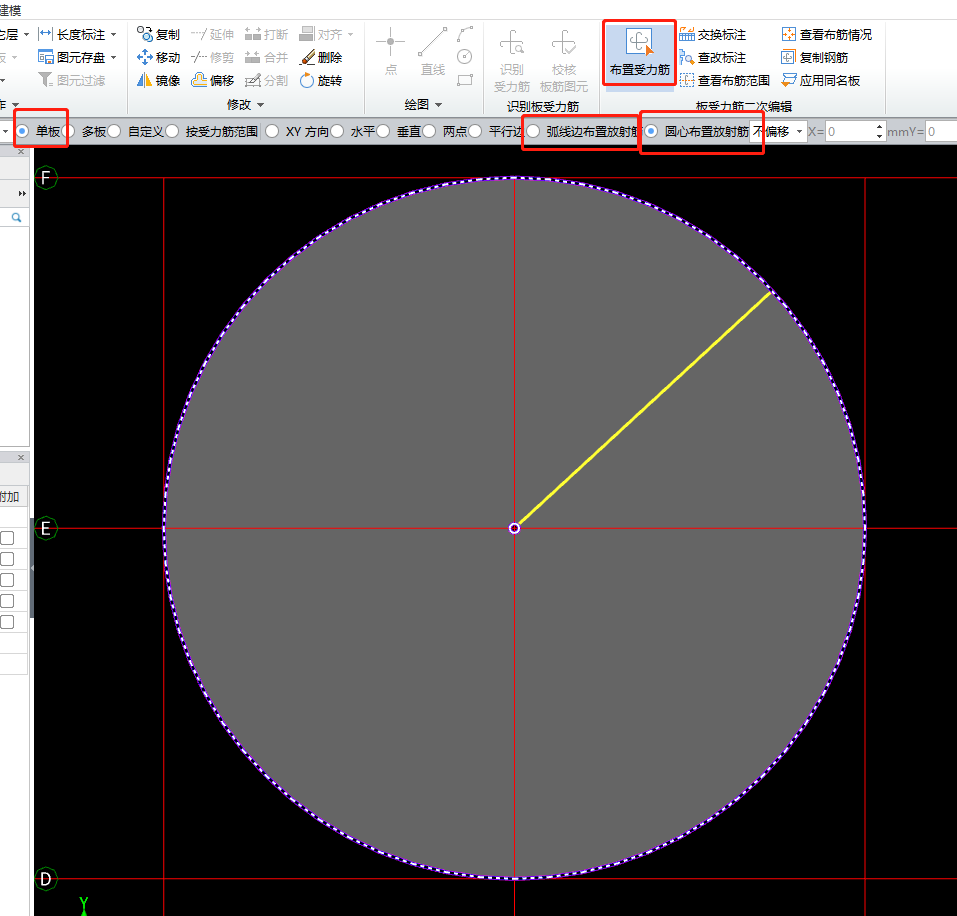Pick the 点 (point) drawing tool
The image size is (957, 916).
pos(391,51)
